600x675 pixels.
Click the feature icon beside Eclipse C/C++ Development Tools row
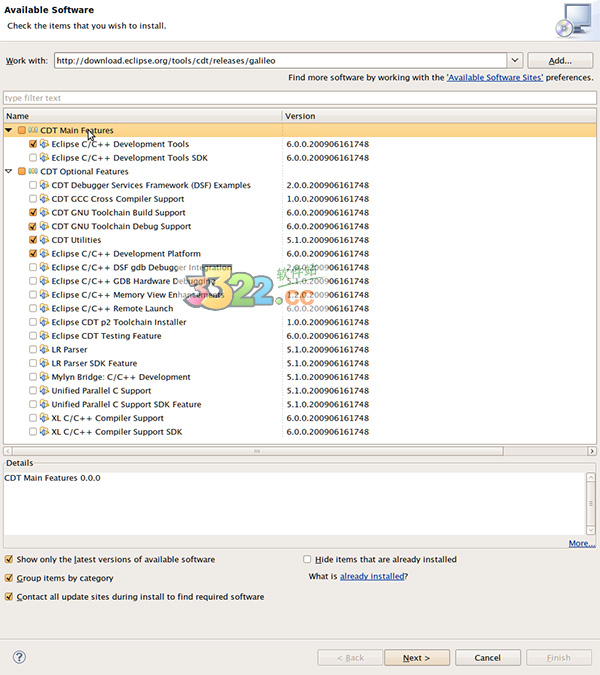pos(44,144)
